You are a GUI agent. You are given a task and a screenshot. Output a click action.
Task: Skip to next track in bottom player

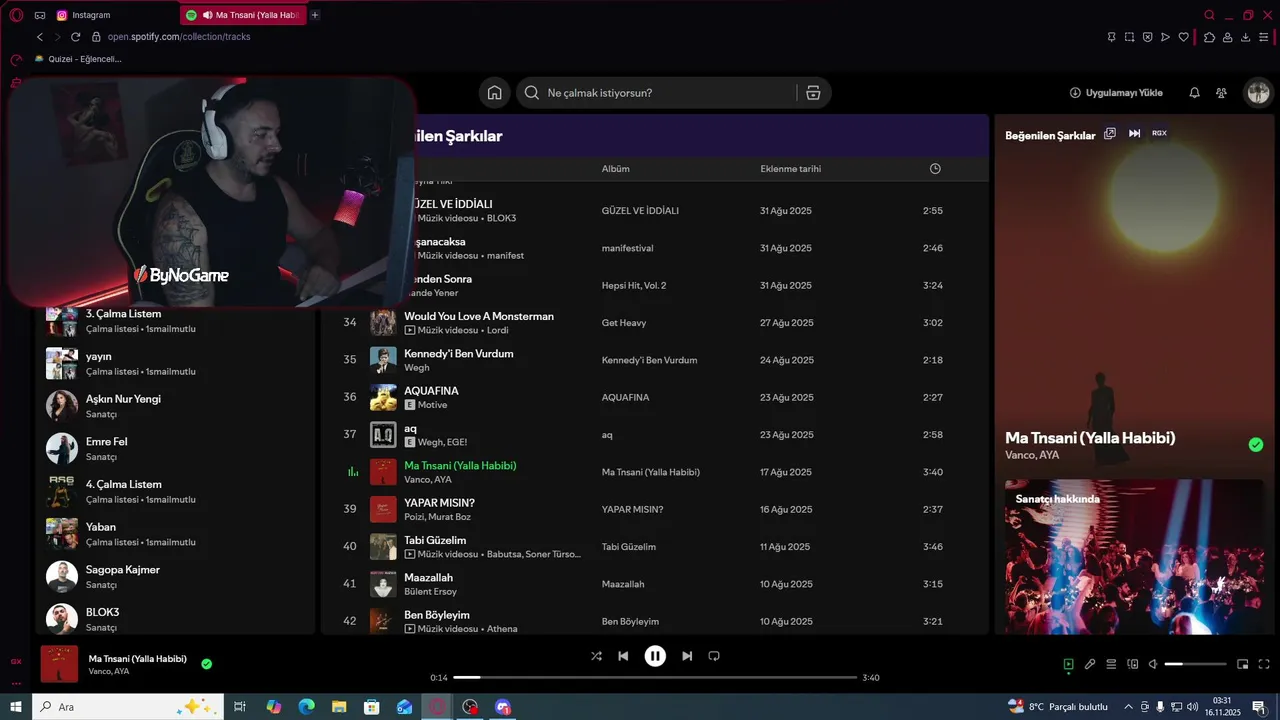687,656
